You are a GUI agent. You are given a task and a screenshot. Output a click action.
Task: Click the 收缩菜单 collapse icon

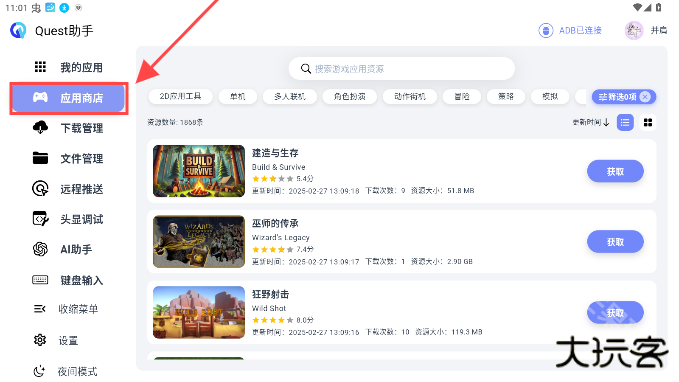(39, 309)
